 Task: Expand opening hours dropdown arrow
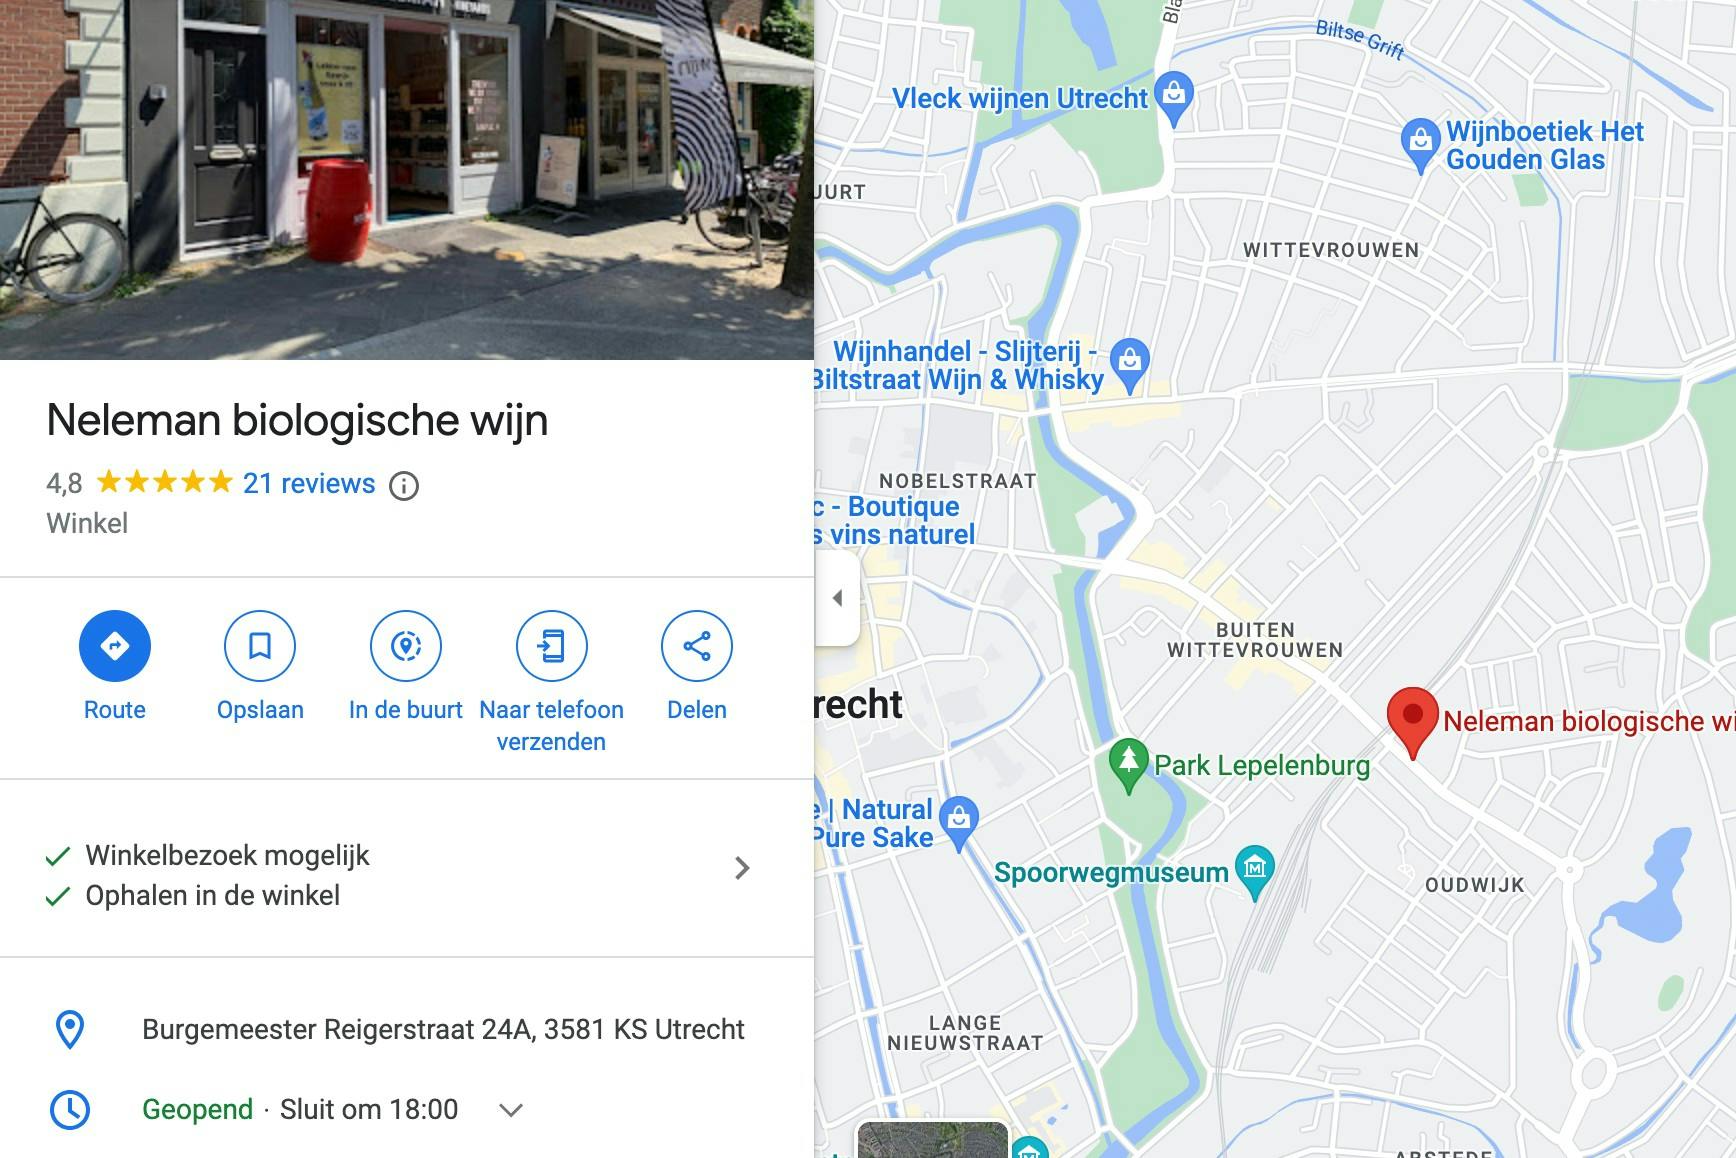(x=511, y=1110)
